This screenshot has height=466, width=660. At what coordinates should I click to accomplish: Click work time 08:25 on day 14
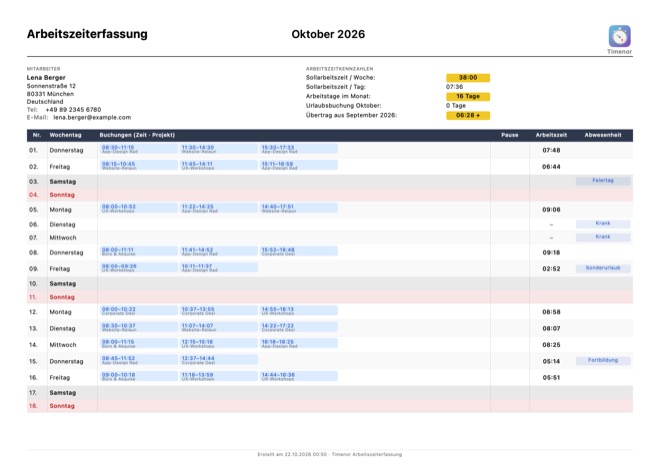(x=551, y=345)
